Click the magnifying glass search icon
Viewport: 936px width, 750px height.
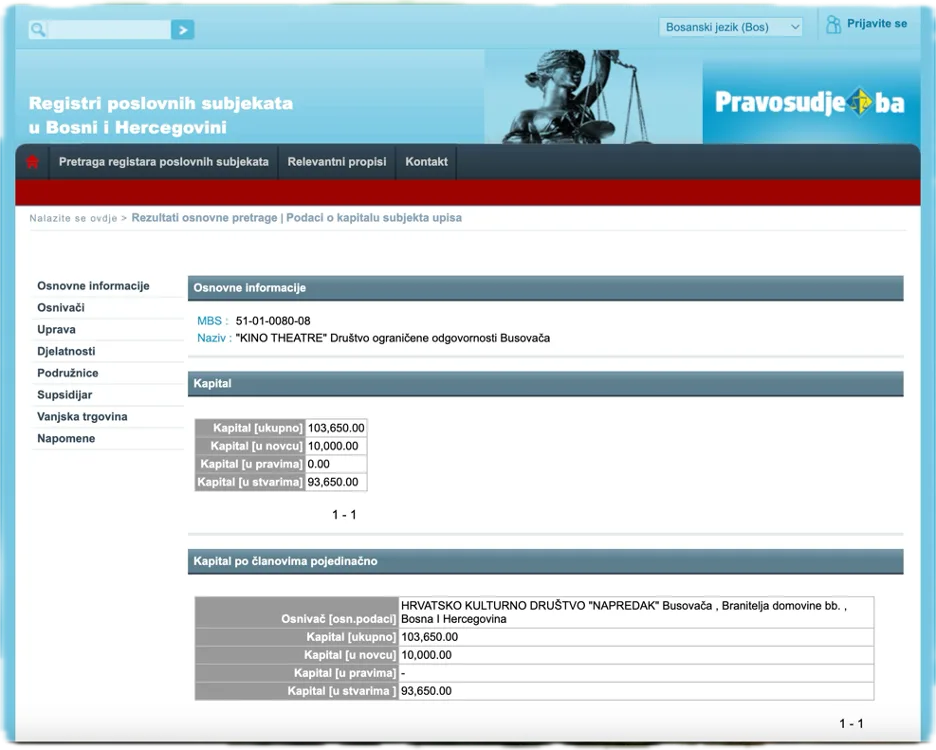pos(38,30)
